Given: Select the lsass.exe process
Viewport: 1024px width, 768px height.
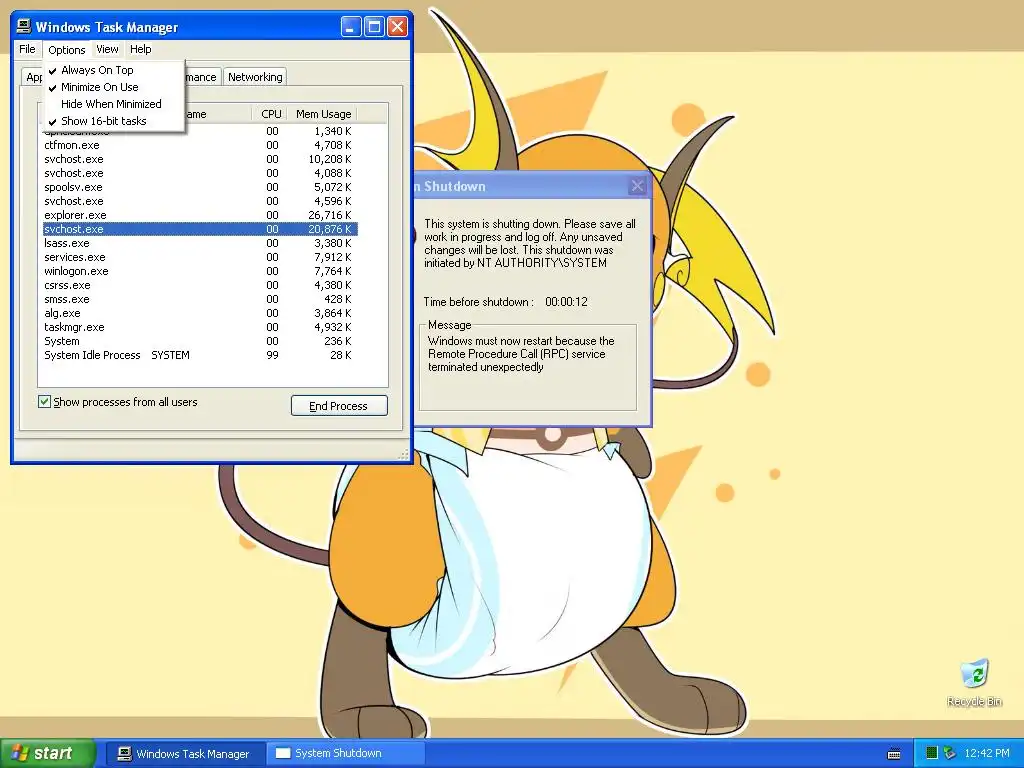Looking at the screenshot, I should point(200,244).
